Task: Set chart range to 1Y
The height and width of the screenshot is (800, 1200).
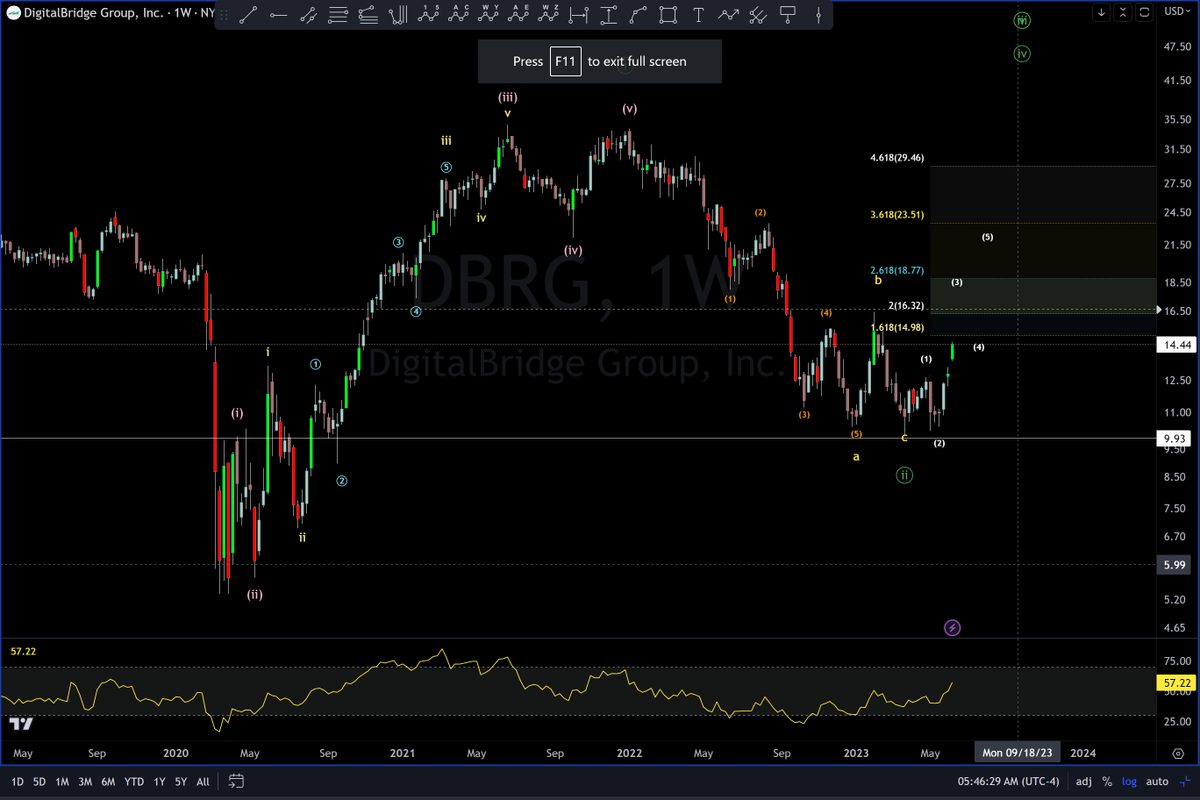Action: [158, 781]
